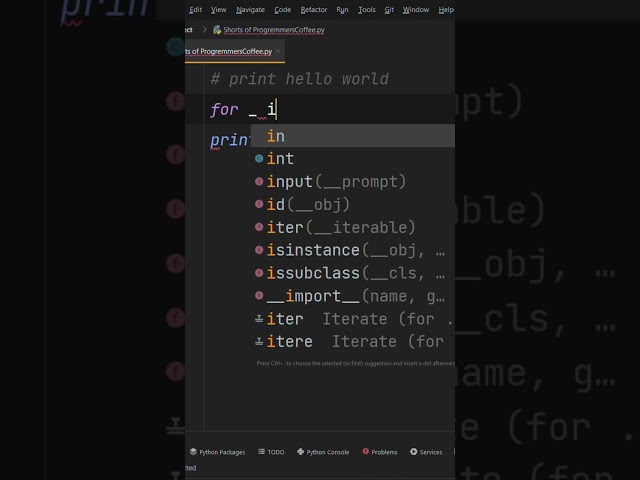Click breadcrumb Shorts of ProgremmersCoffee.py
Image resolution: width=640 pixels, height=480 pixels.
[274, 30]
